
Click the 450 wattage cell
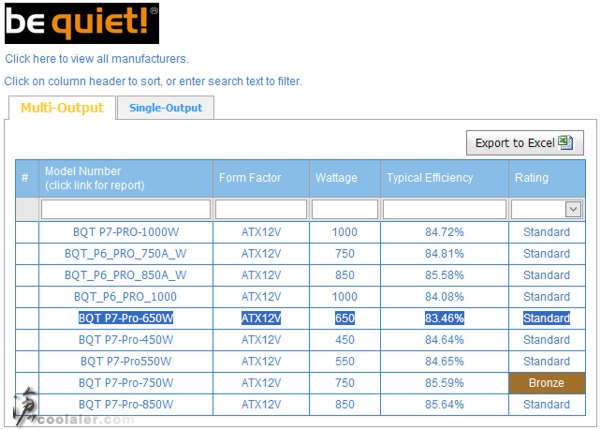tap(345, 340)
